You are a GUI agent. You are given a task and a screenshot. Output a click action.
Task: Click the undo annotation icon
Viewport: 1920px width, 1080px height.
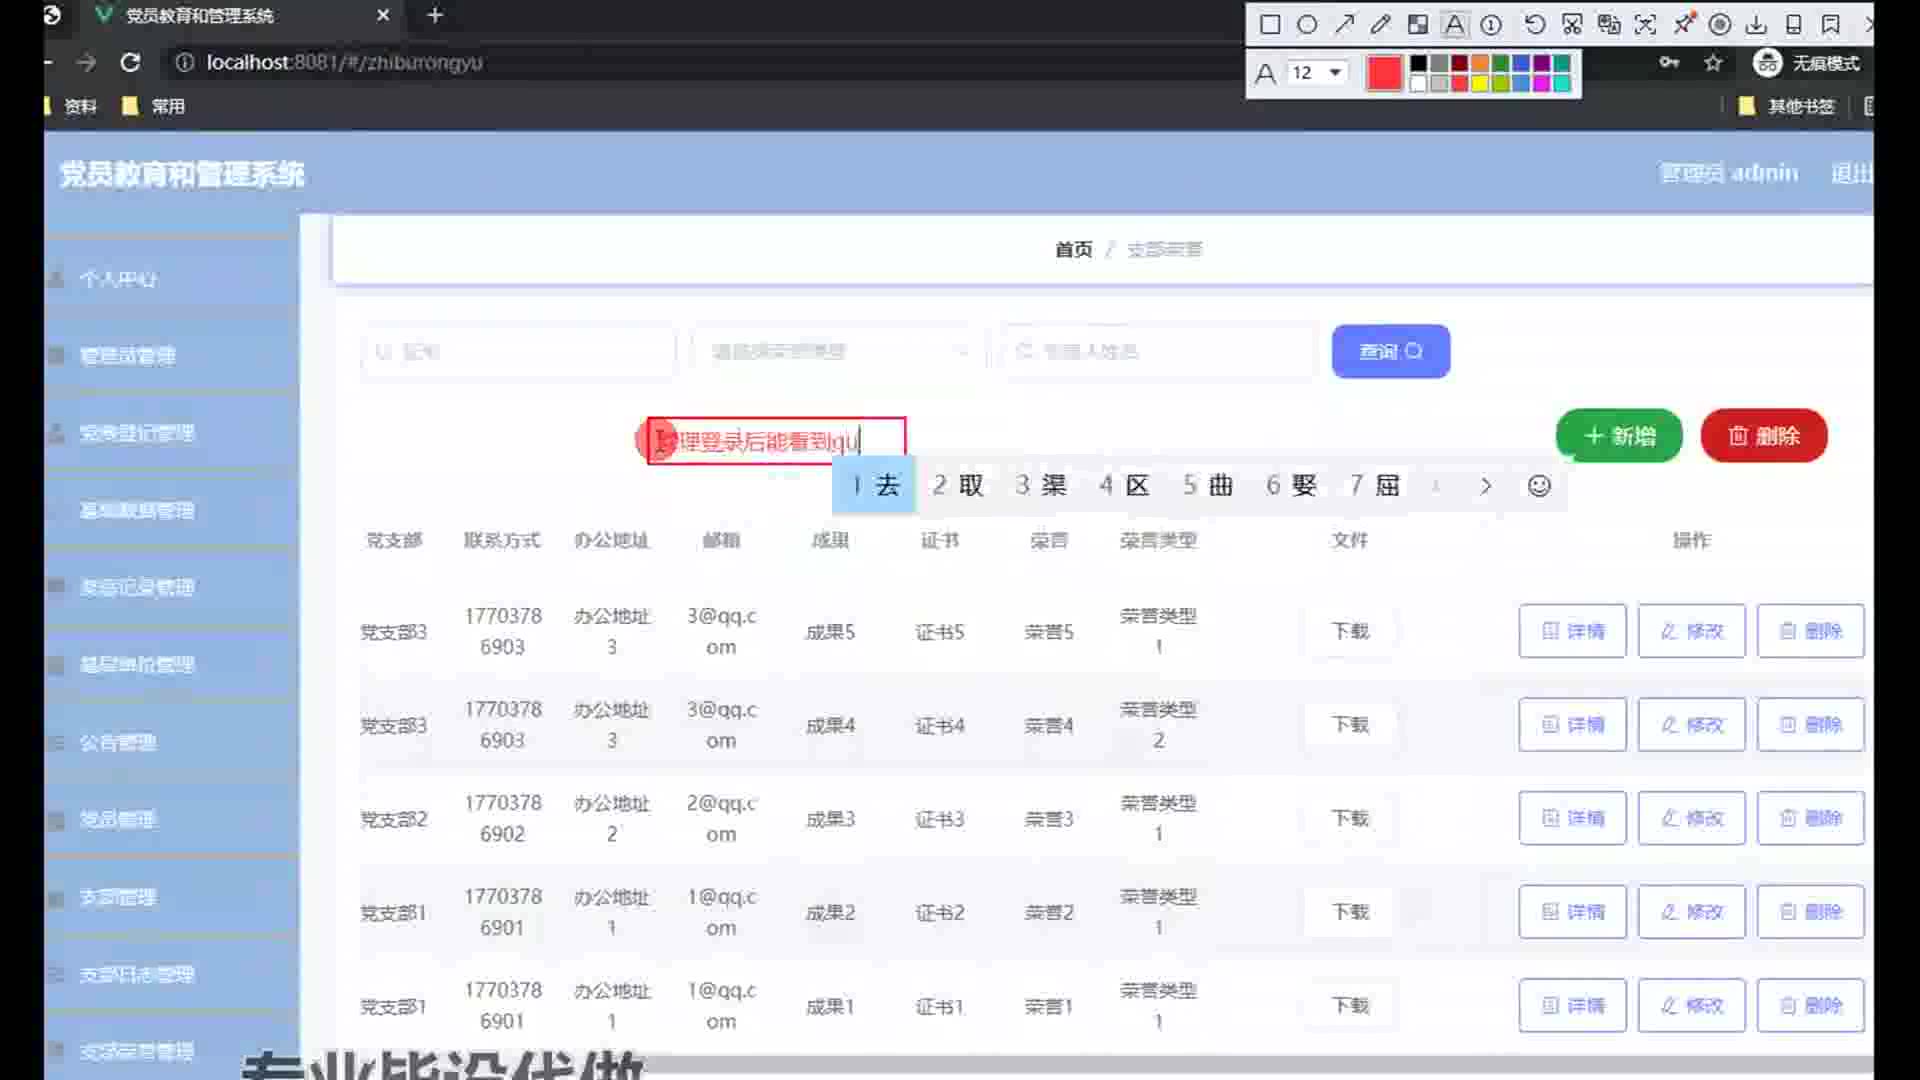1534,25
